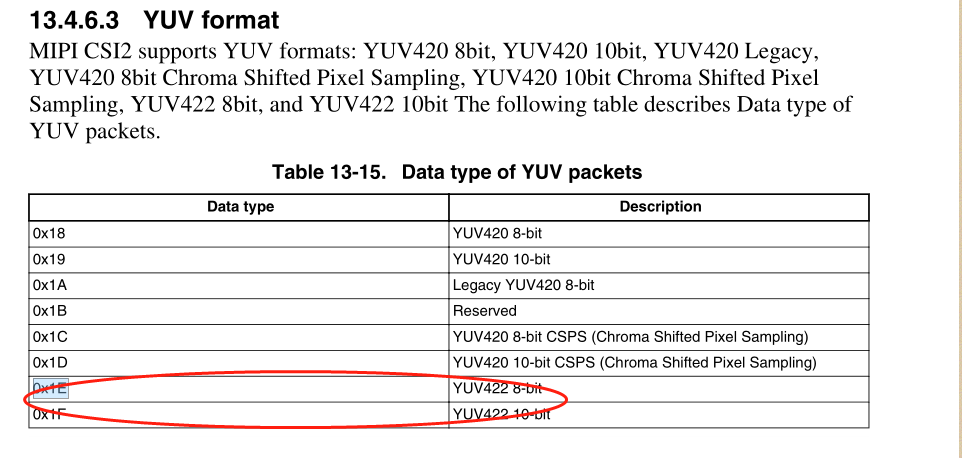Click the "Description" column header
This screenshot has height=458, width=962.
point(660,207)
